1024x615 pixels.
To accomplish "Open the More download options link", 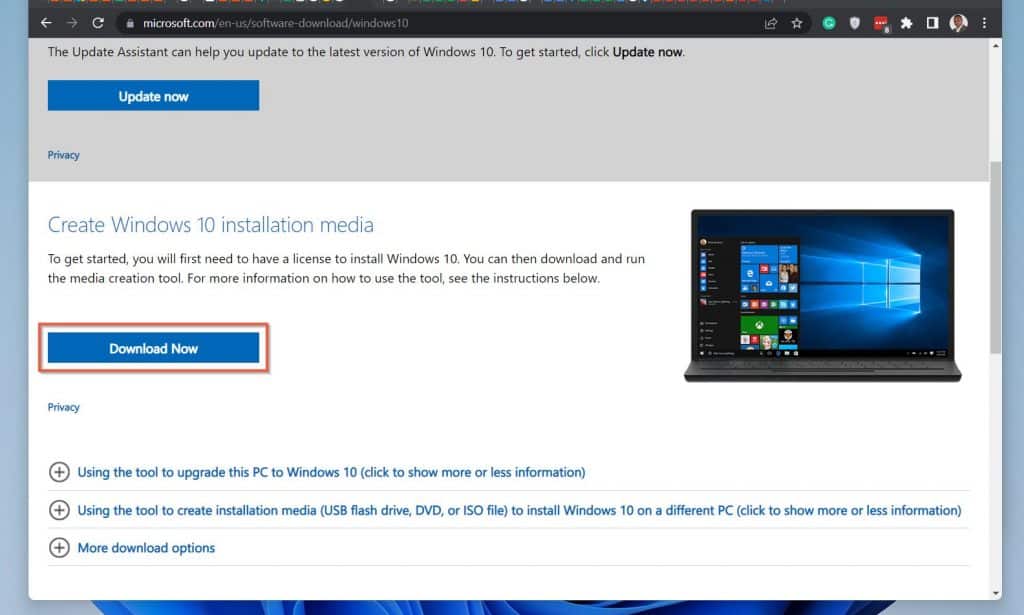I will tap(146, 548).
